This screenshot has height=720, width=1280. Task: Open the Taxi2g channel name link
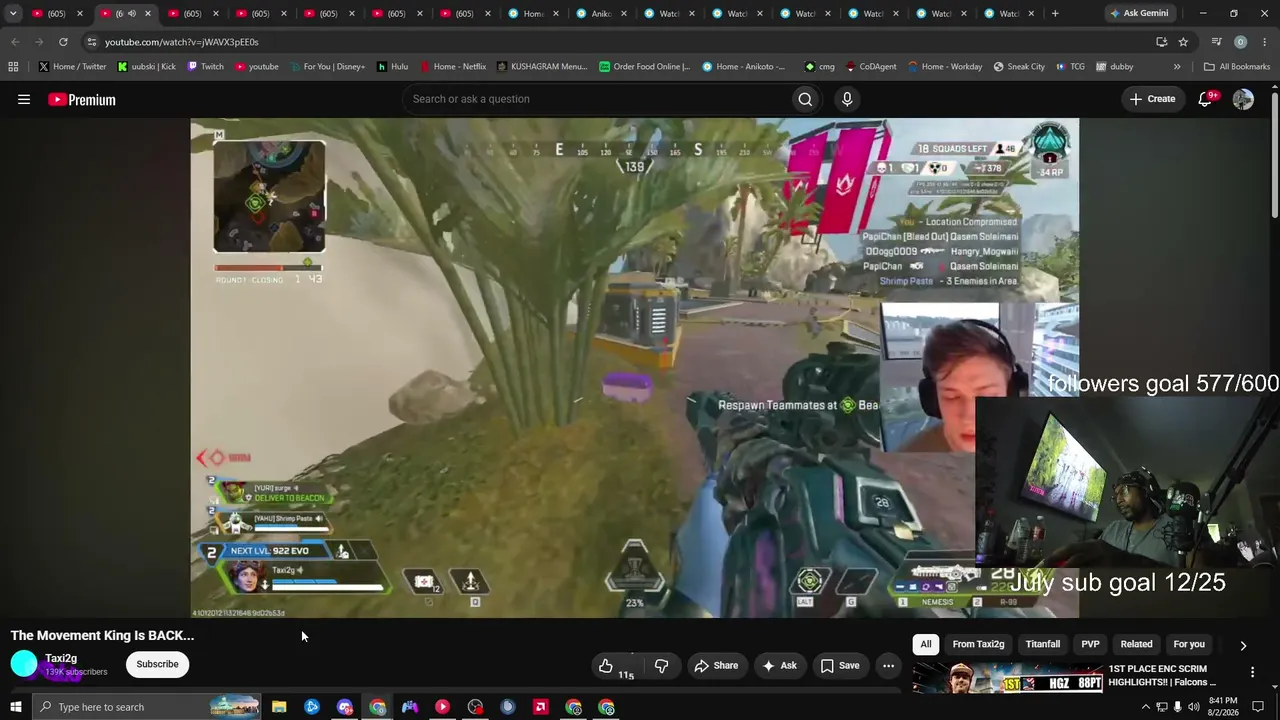tap(61, 658)
